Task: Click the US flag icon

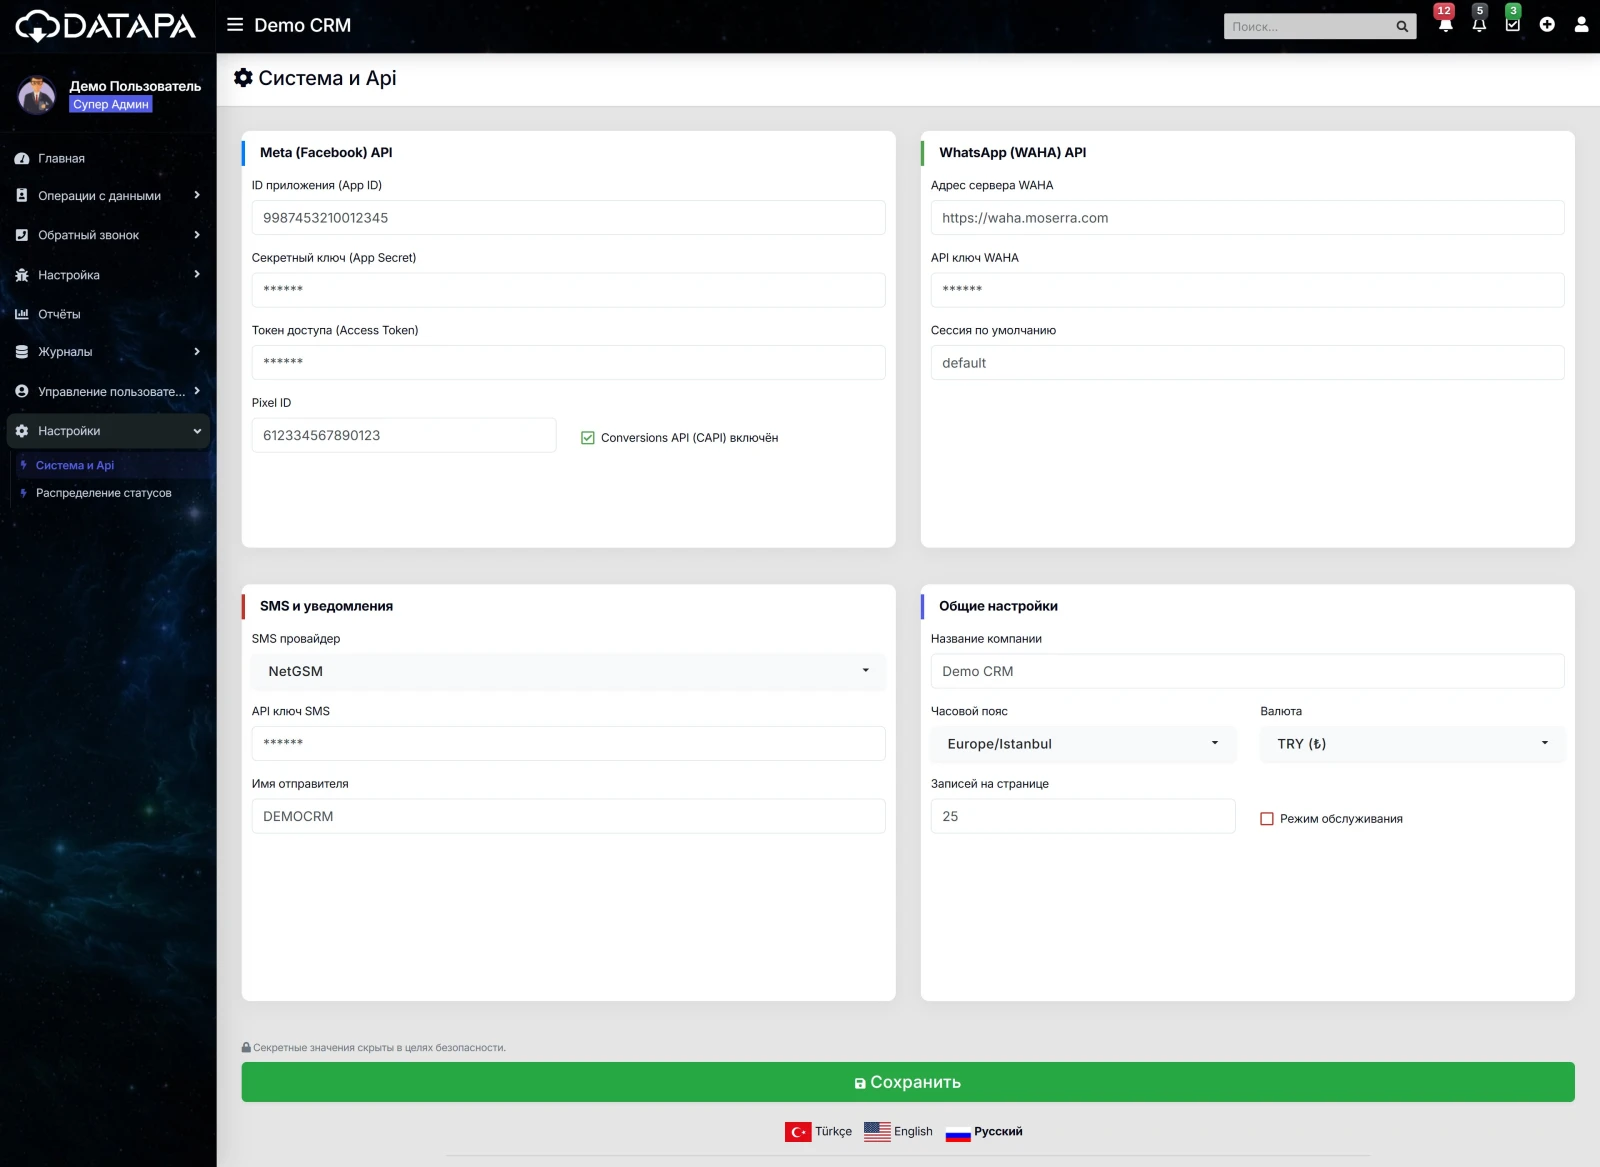Action: [x=877, y=1132]
